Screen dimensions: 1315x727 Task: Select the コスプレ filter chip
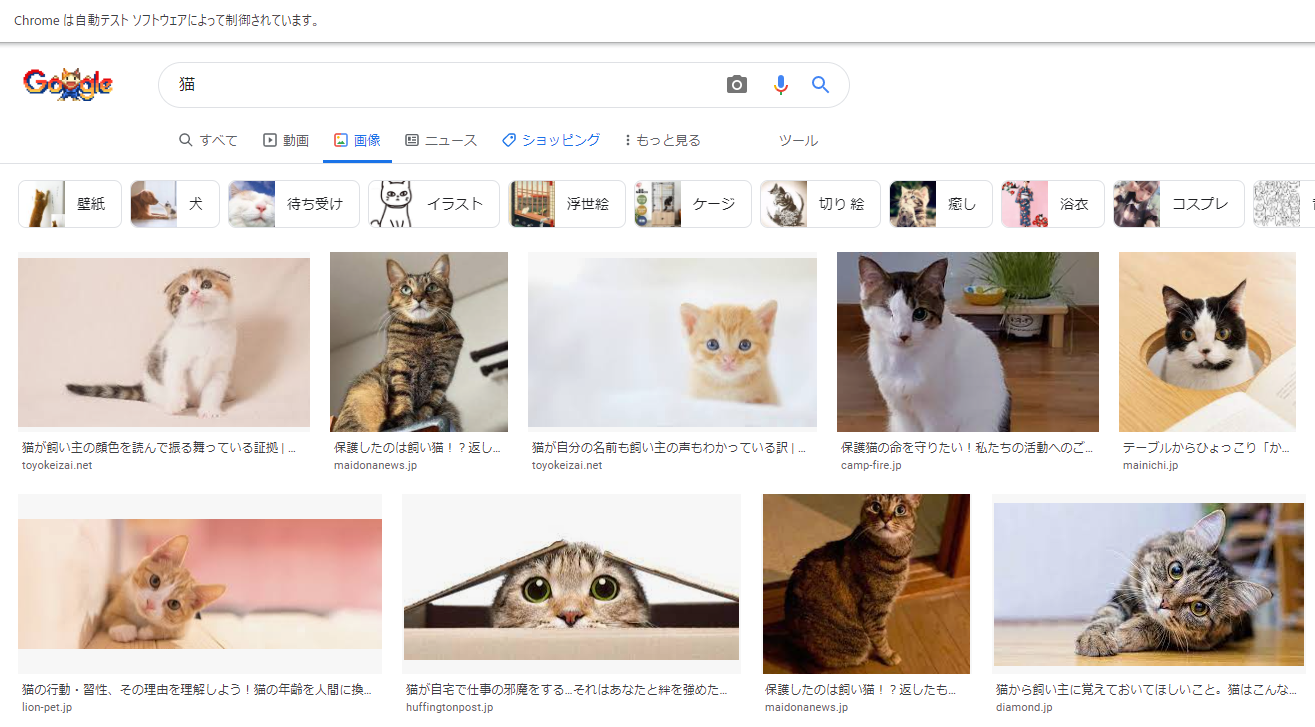point(1179,204)
